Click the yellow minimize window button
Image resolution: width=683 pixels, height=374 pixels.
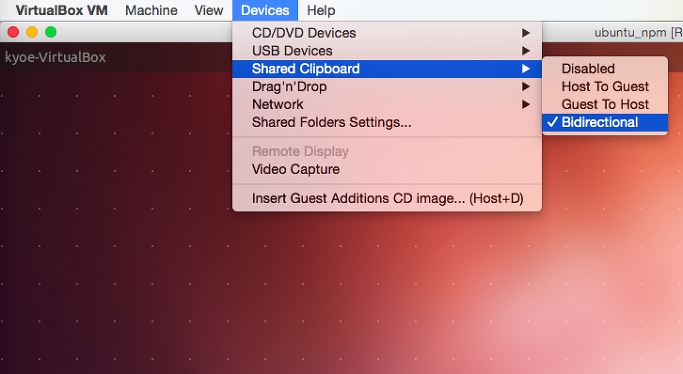(32, 32)
